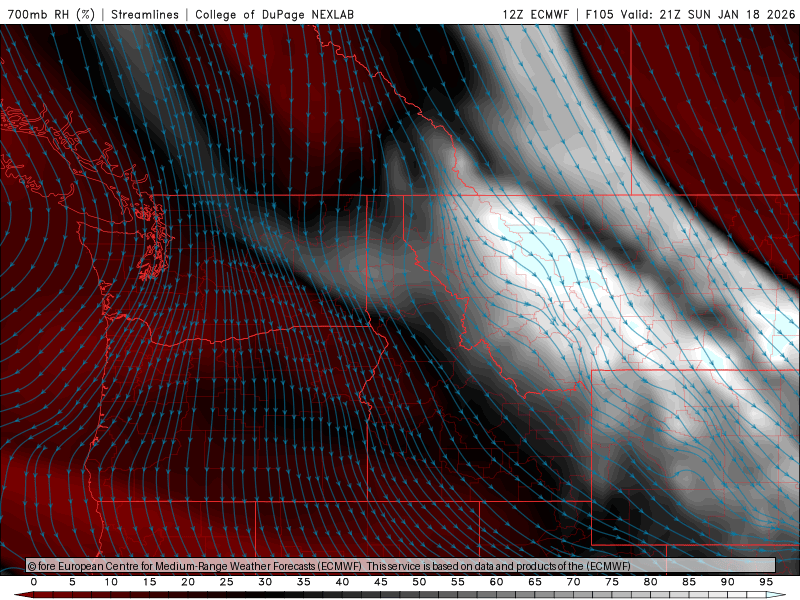Click the "0" value on the colorbar scale
Viewport: 800px width, 600px height.
click(x=34, y=582)
